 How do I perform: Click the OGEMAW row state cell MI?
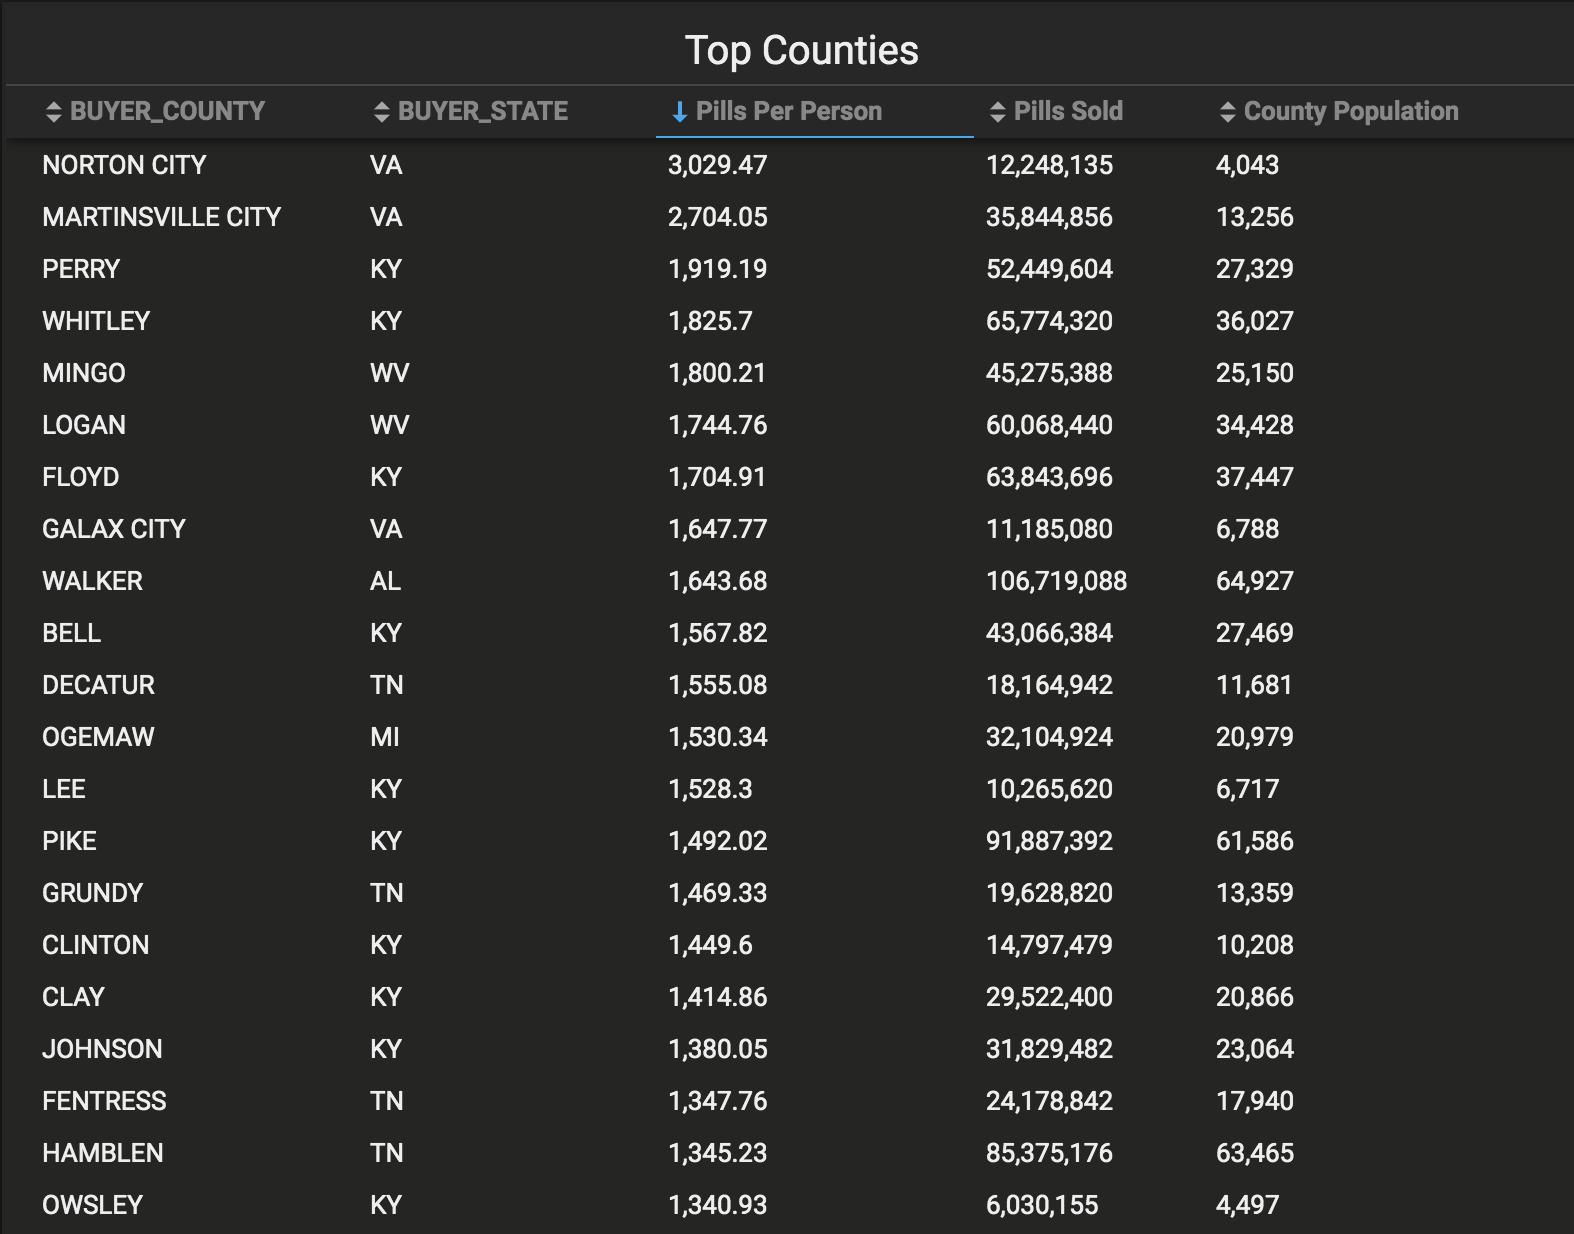pyautogui.click(x=384, y=737)
